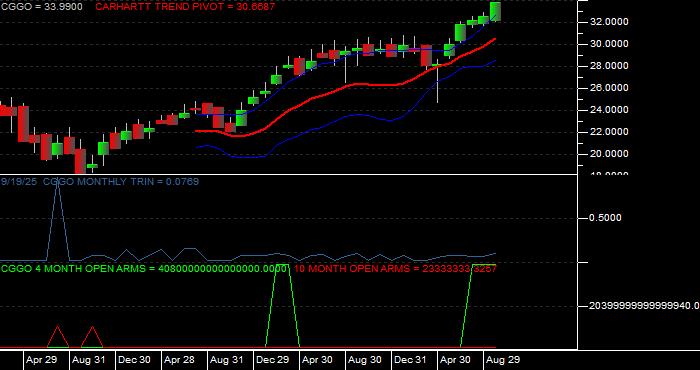Click the Aug 30 date label
Screen dimensions: 700x370
pyautogui.click(x=365, y=360)
